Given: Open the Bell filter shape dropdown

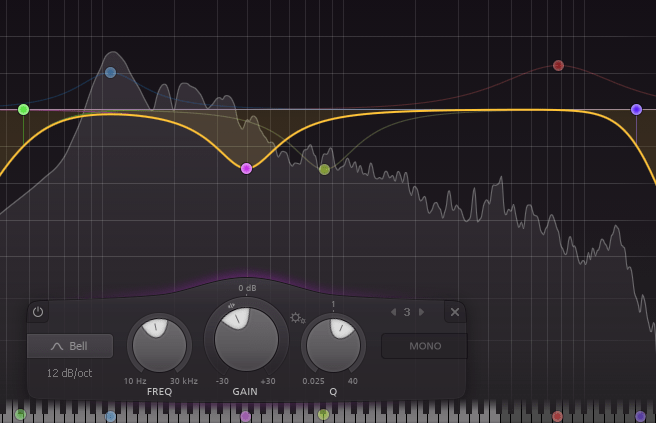Looking at the screenshot, I should [x=70, y=346].
